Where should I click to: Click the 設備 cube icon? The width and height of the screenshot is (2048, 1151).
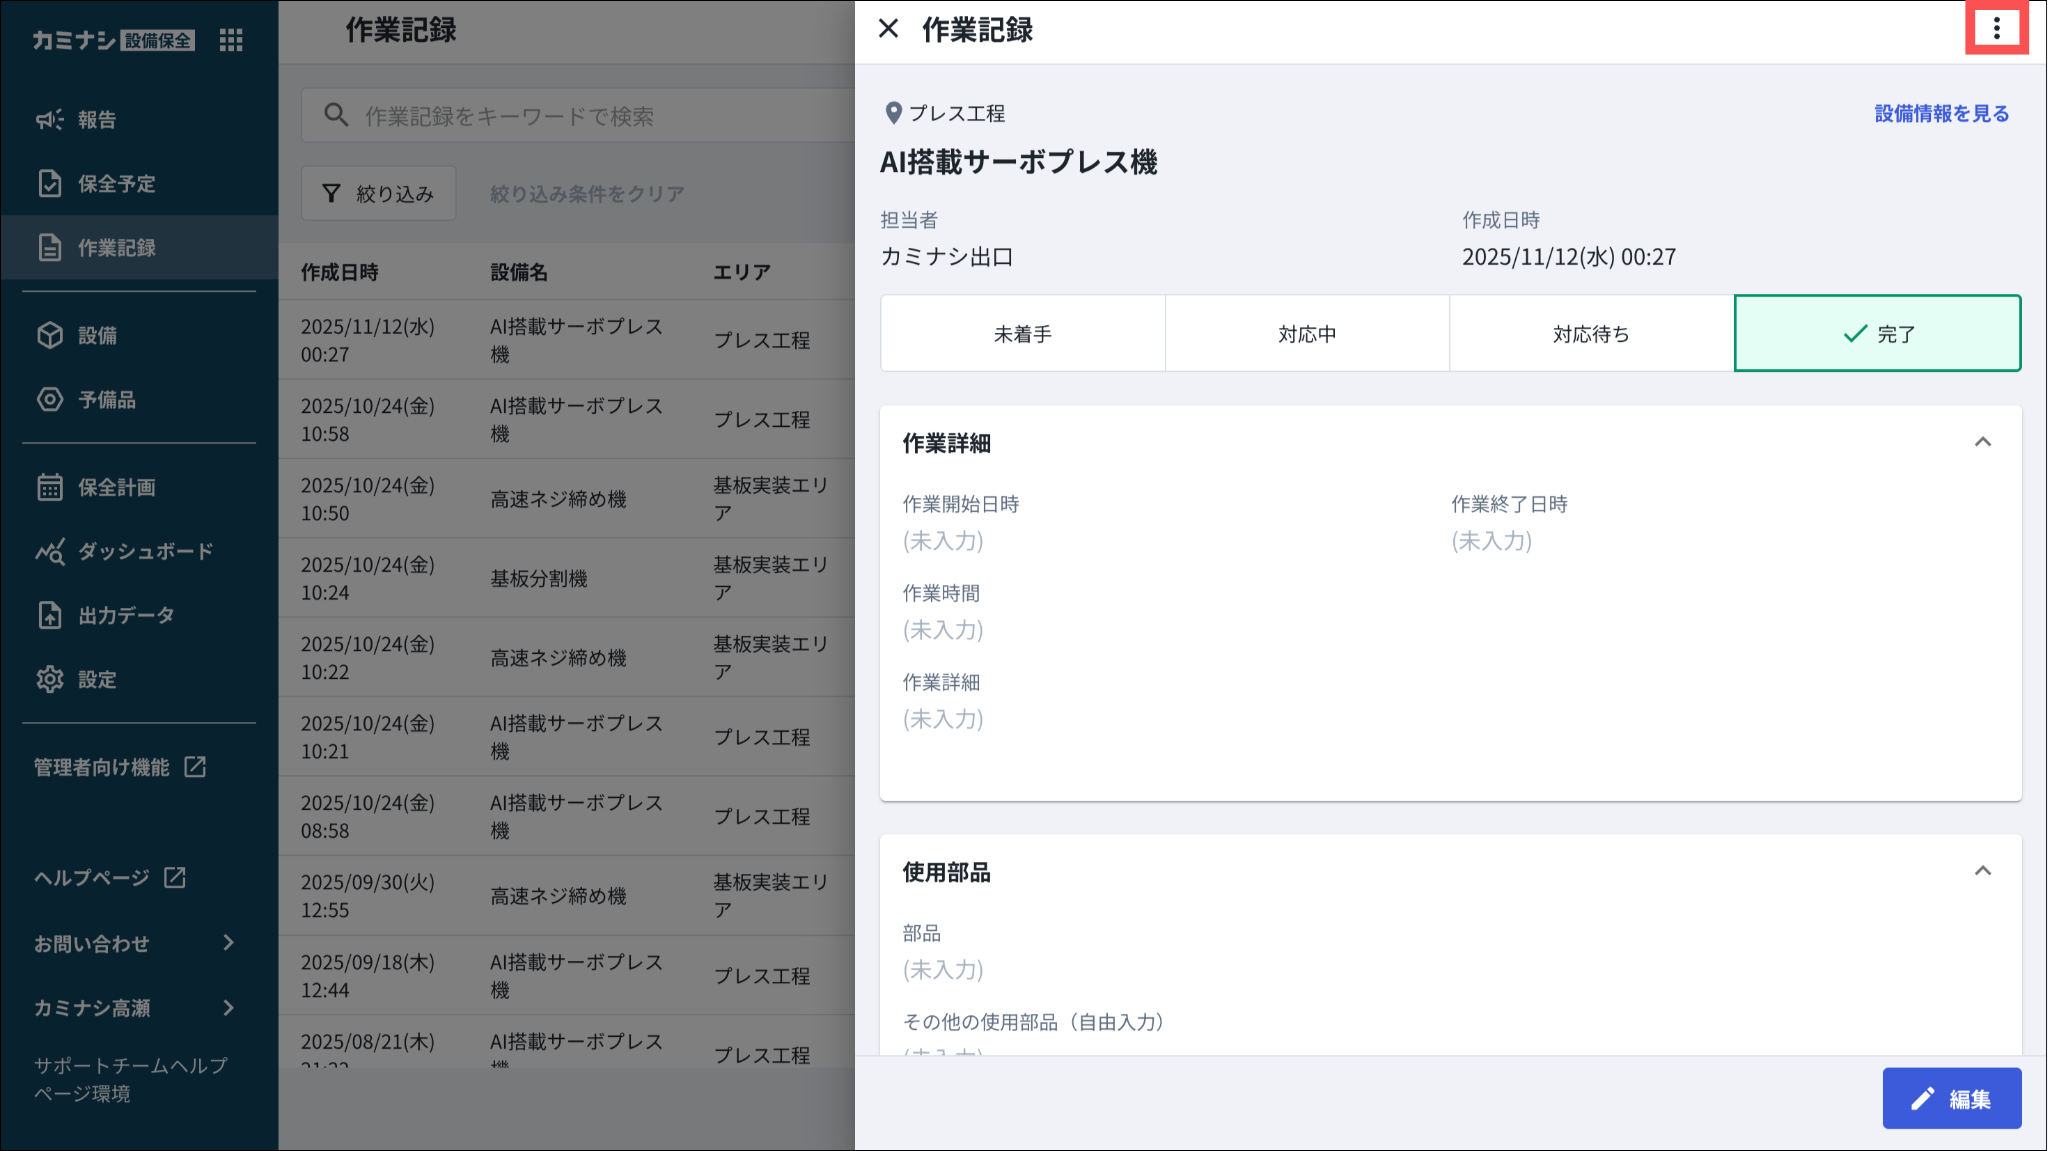(50, 336)
